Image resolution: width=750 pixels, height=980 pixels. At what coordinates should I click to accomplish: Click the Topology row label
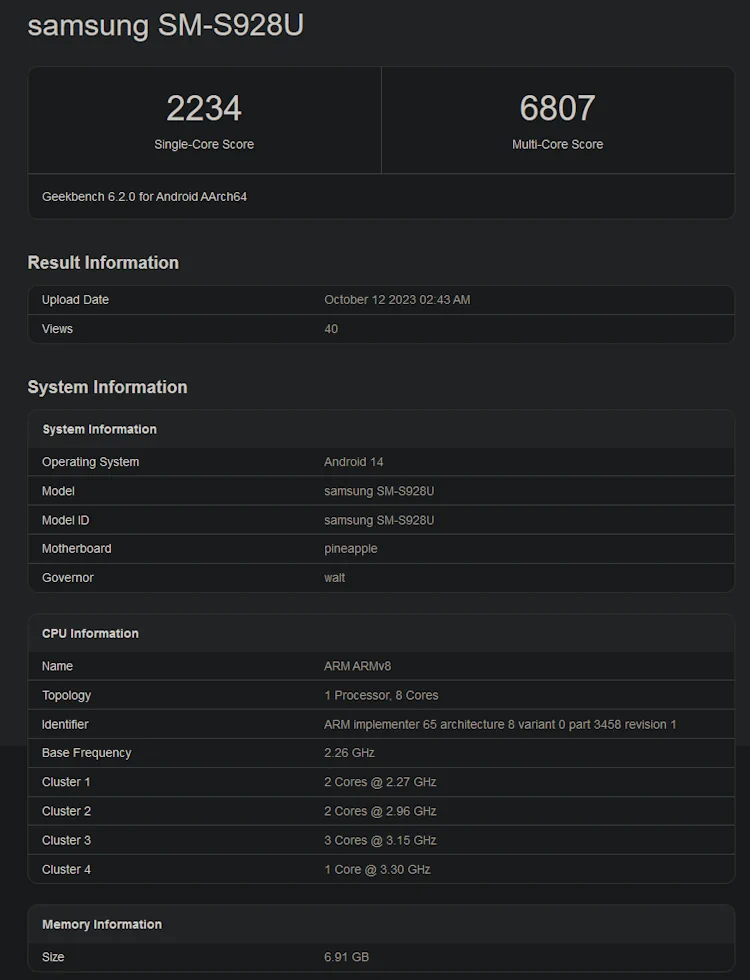pyautogui.click(x=66, y=696)
